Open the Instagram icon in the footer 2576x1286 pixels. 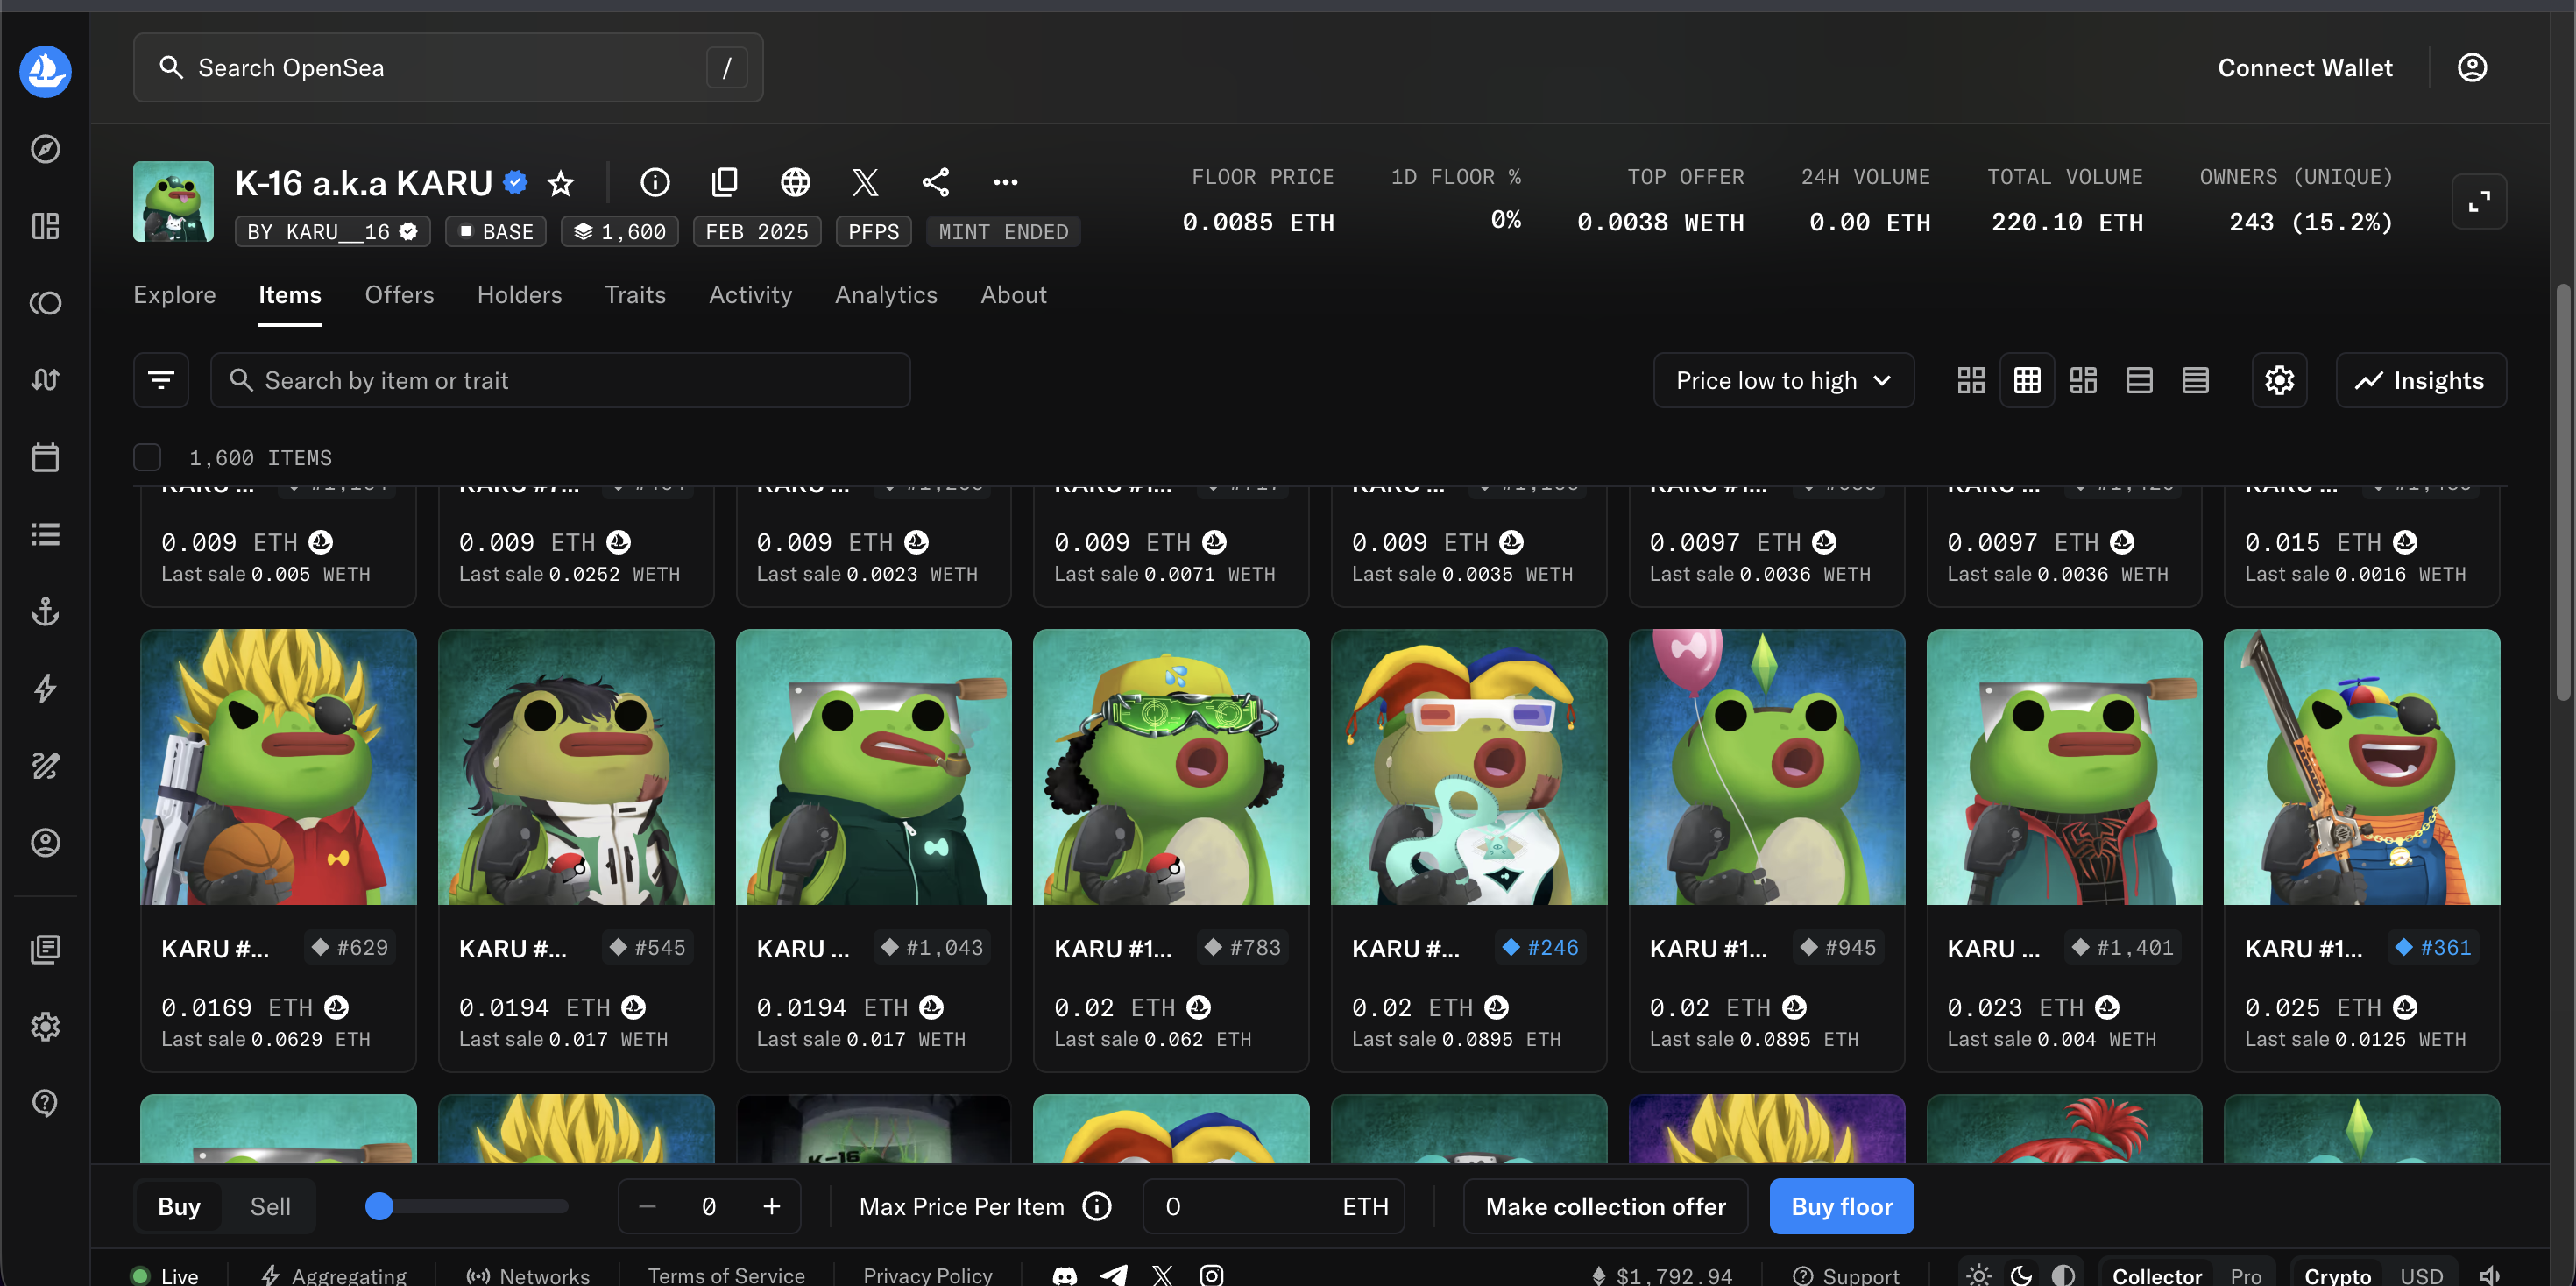[x=1211, y=1275]
